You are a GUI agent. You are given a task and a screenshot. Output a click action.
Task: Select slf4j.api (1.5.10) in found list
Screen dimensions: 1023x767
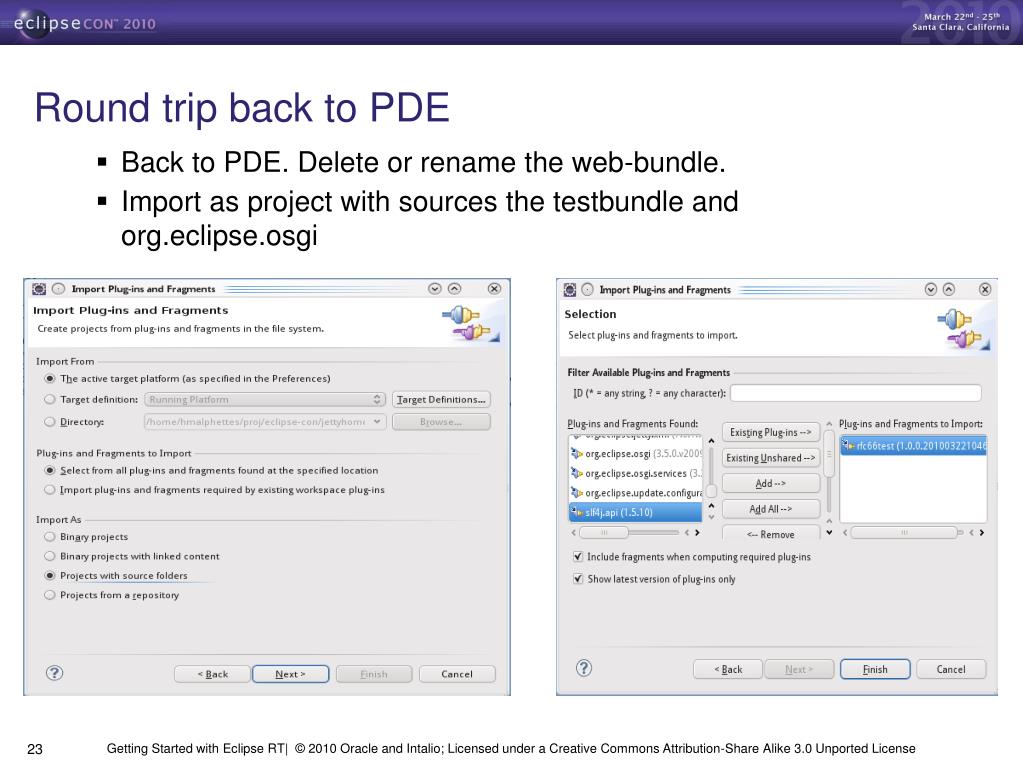click(x=635, y=512)
